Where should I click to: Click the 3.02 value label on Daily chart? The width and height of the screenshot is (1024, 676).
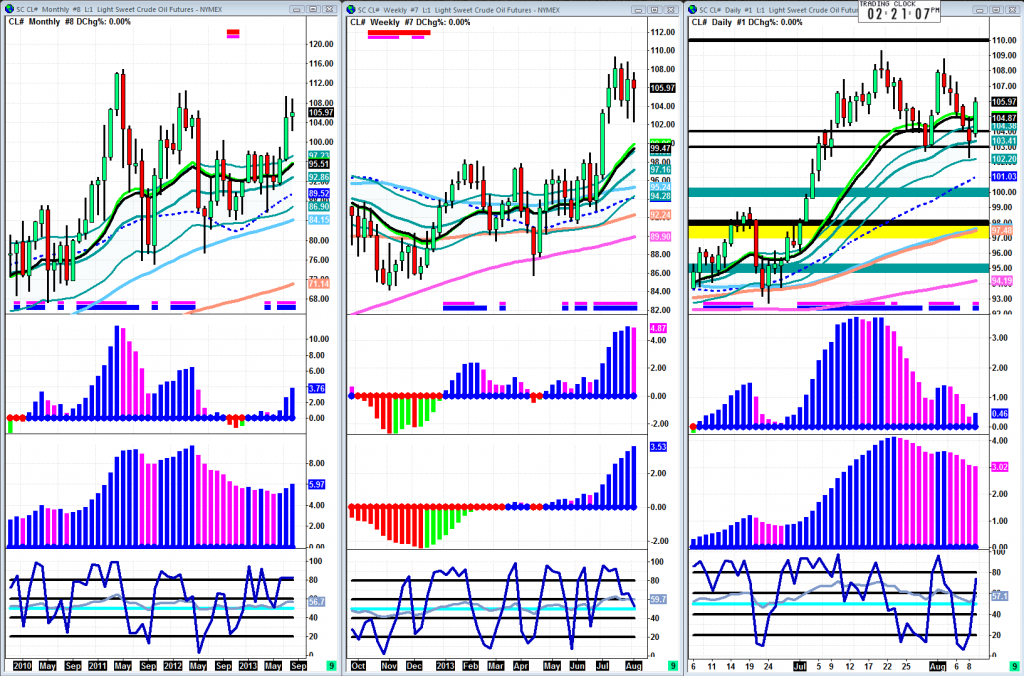998,466
